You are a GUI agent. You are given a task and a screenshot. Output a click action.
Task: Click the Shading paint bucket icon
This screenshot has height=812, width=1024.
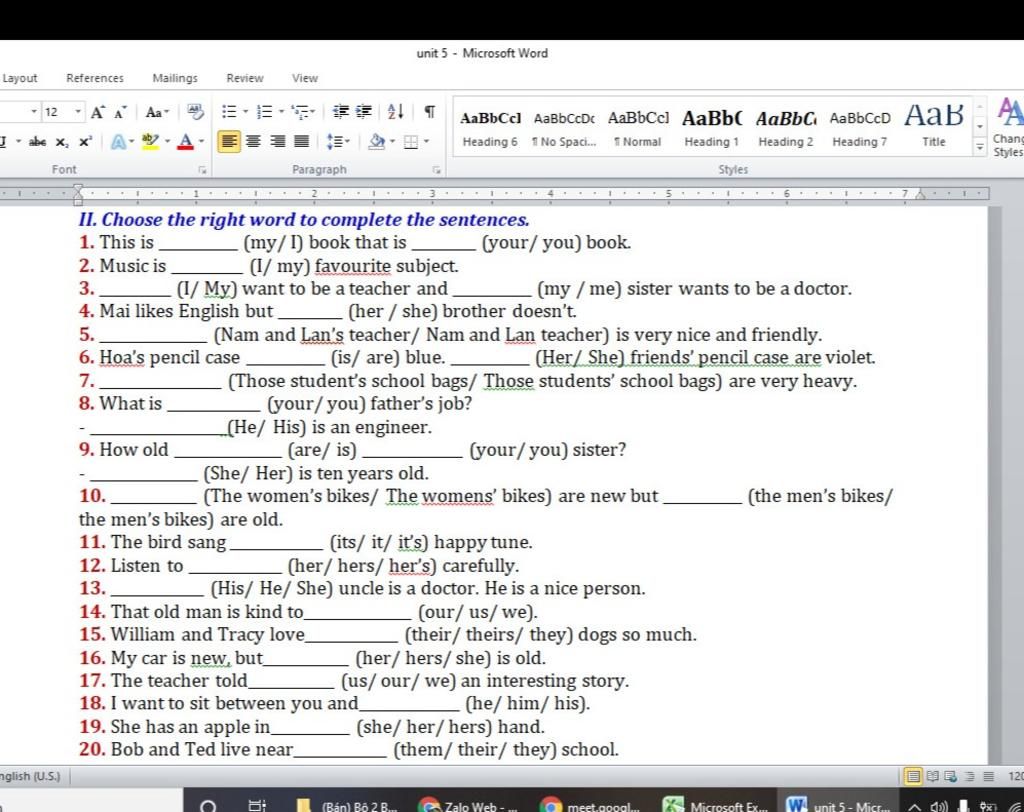point(377,141)
